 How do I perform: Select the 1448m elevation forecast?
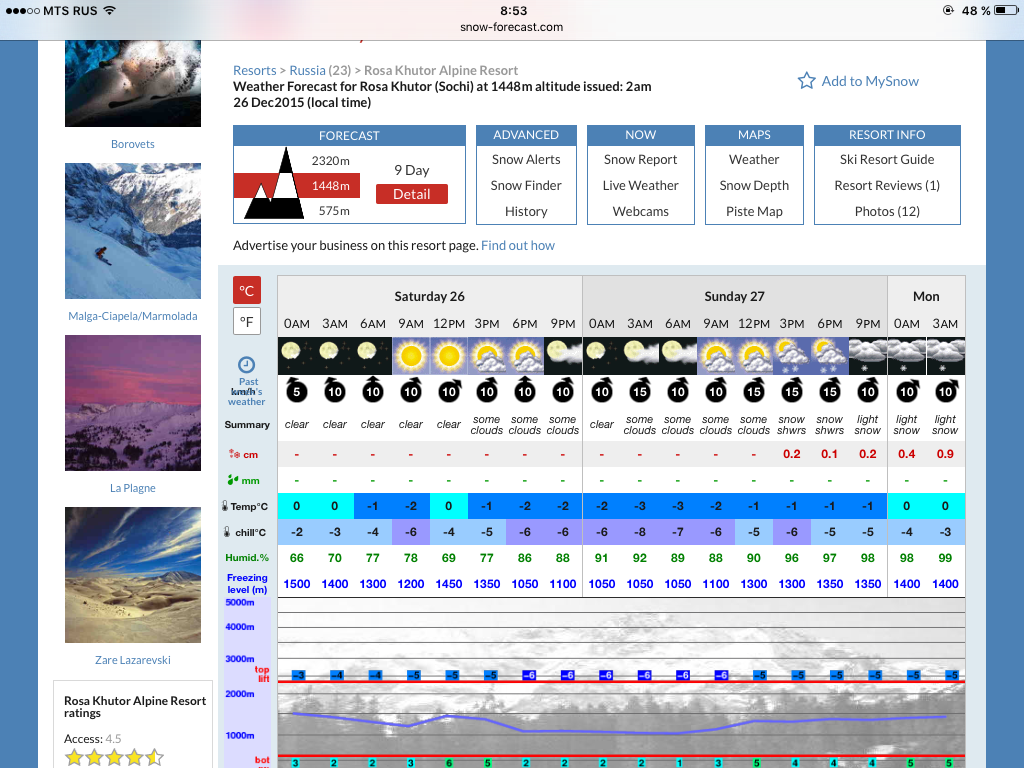(330, 186)
